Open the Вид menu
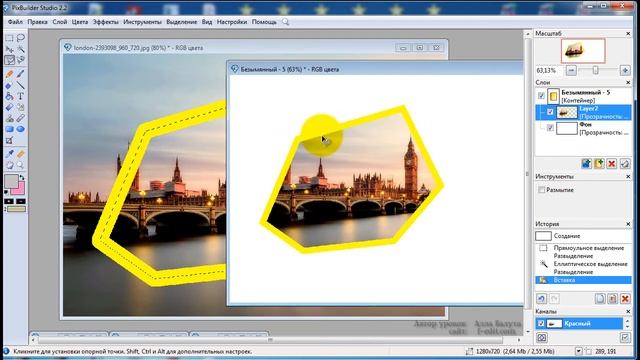This screenshot has height=360, width=640. click(207, 22)
